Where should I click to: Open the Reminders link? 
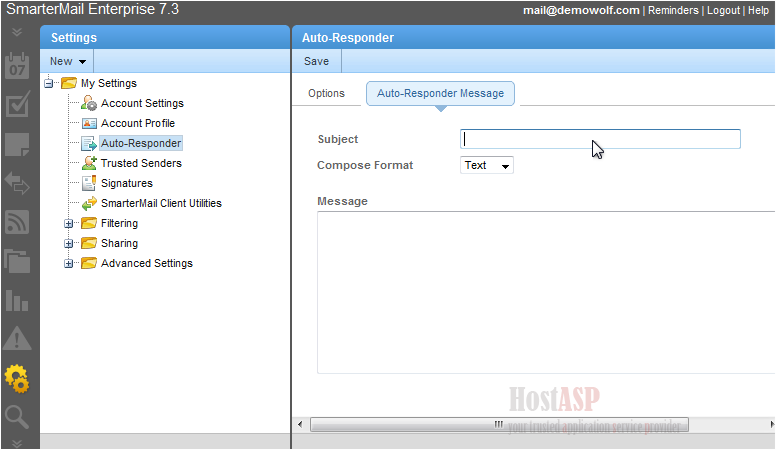tap(673, 10)
